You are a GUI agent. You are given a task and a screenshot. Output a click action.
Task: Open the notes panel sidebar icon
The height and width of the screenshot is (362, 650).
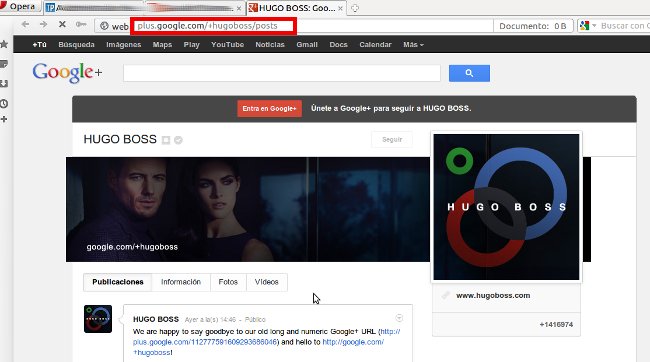[4, 64]
